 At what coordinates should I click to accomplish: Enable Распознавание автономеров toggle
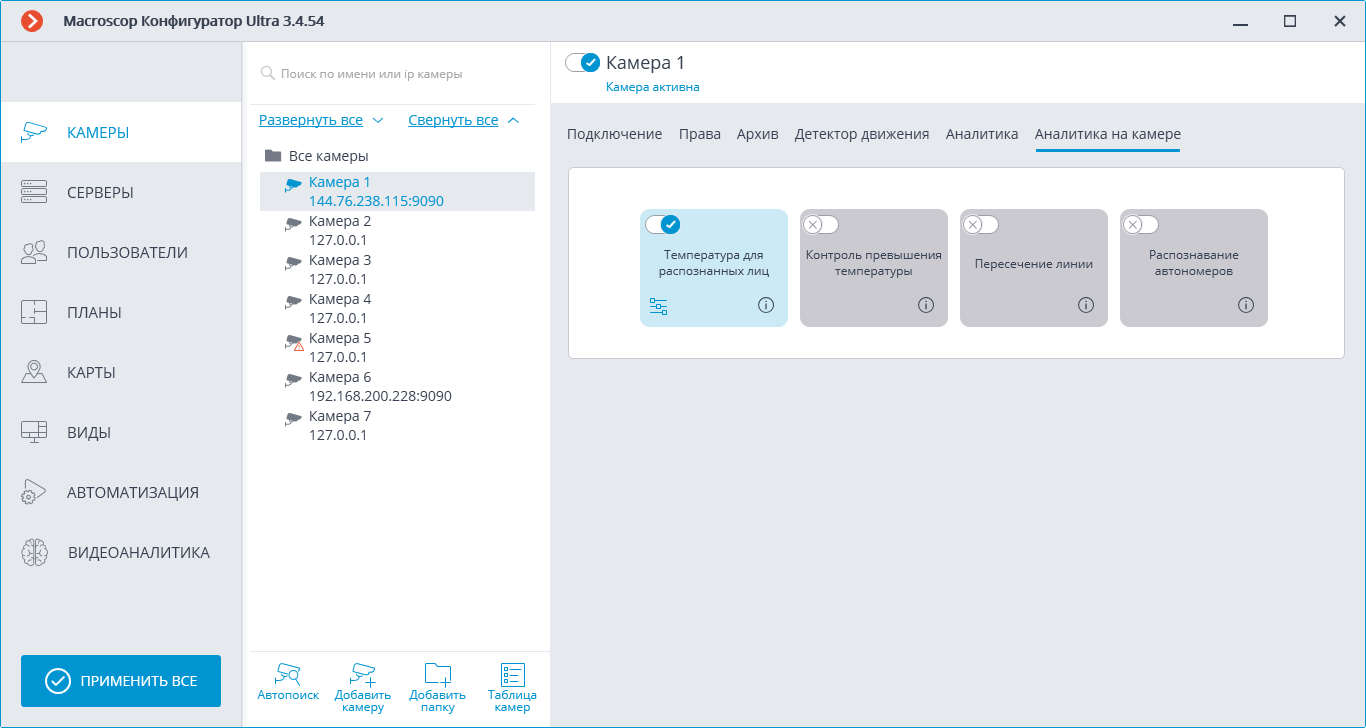tap(1141, 224)
